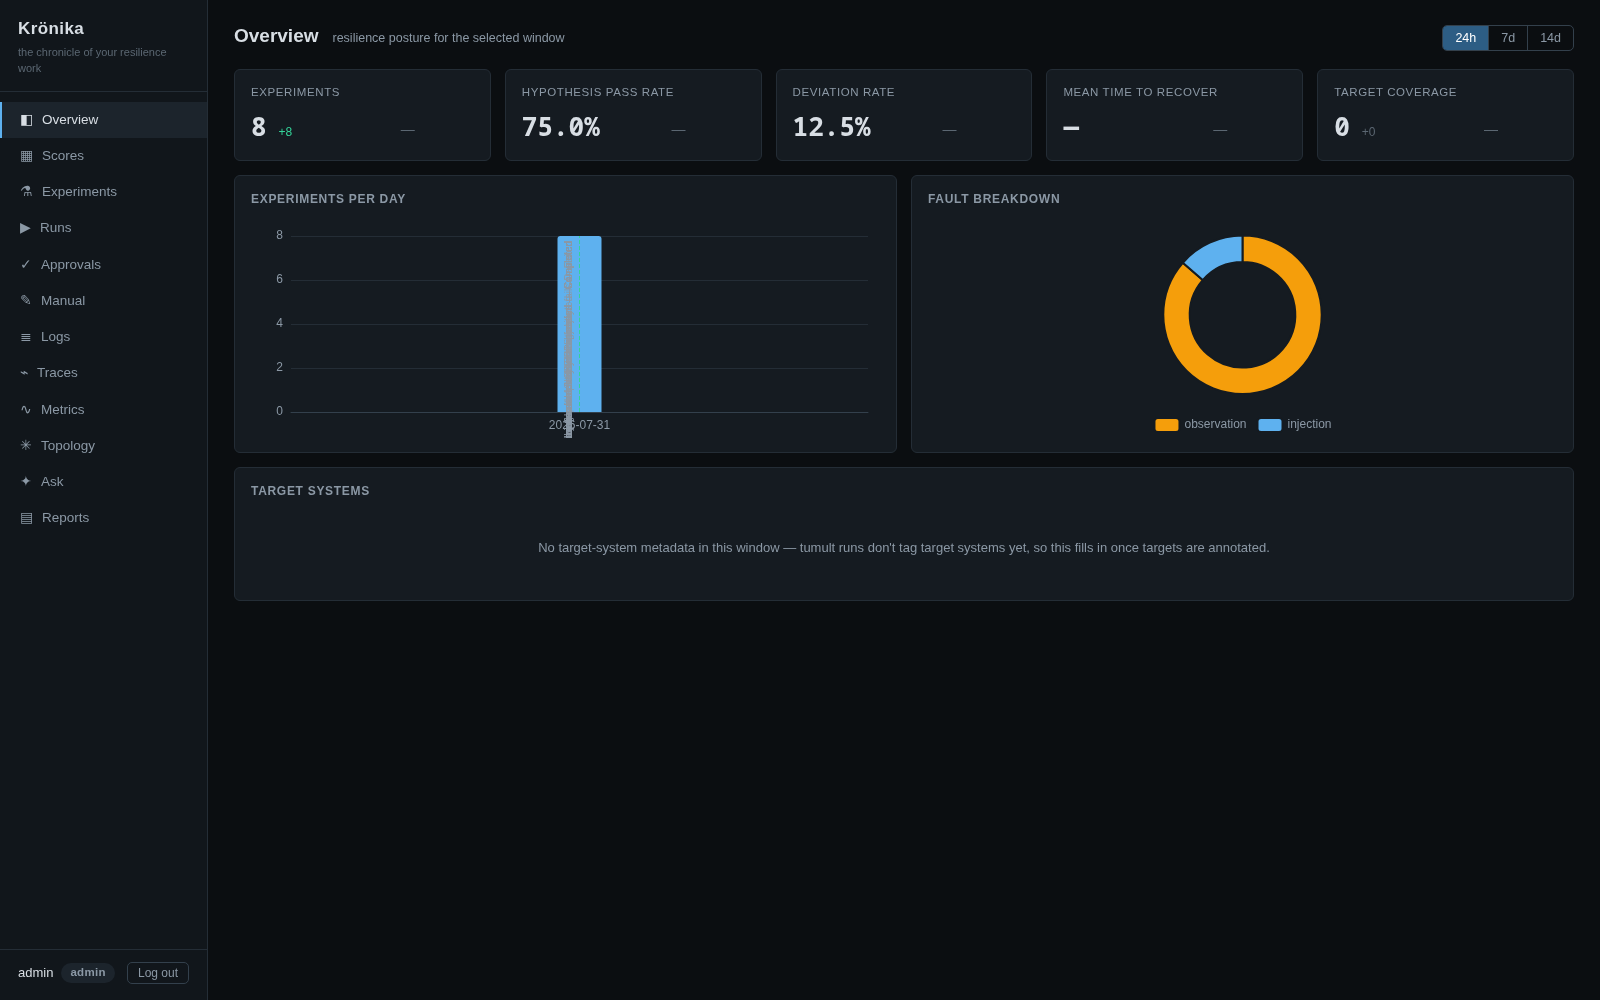Click the 12.5% deviation rate value
The image size is (1600, 1000).
[x=832, y=128]
